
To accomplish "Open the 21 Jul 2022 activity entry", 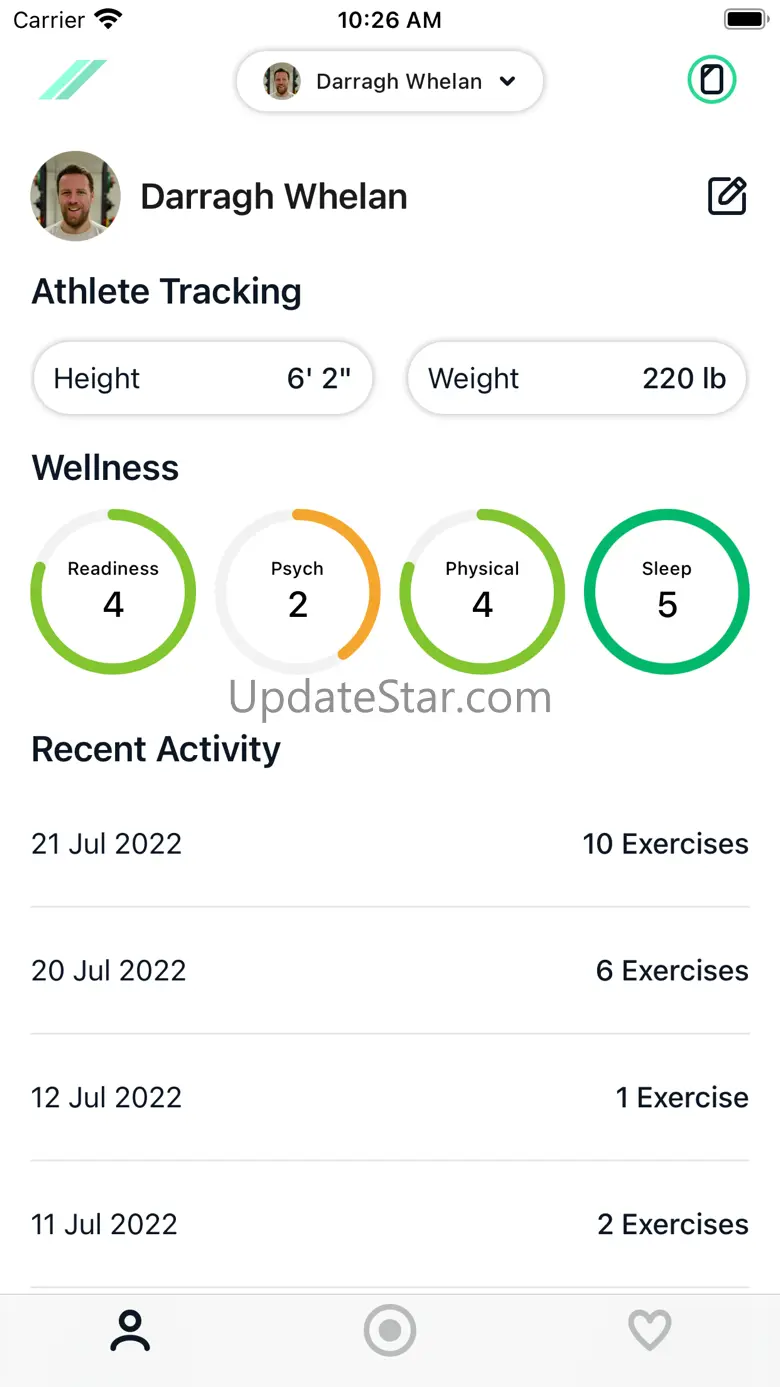I will (x=390, y=844).
